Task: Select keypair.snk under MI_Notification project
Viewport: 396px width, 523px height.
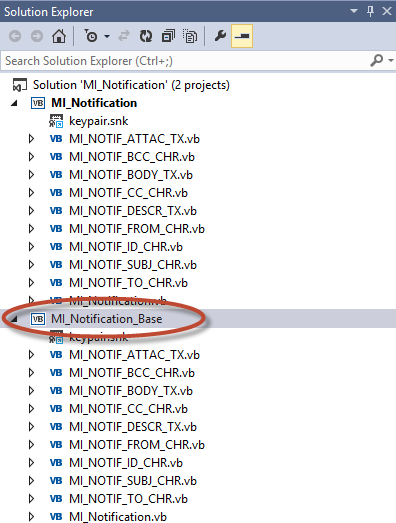Action: coord(98,121)
